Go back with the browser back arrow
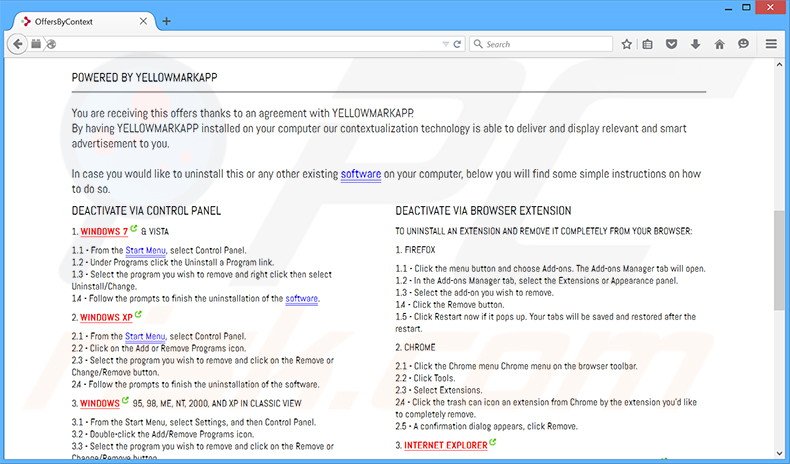 17,44
